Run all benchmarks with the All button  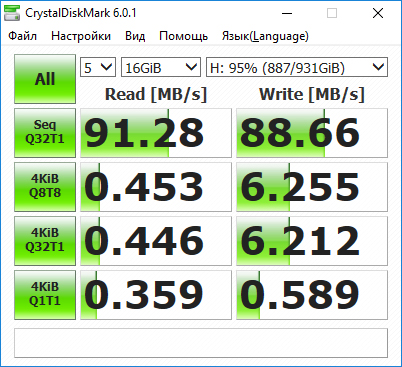(x=45, y=79)
